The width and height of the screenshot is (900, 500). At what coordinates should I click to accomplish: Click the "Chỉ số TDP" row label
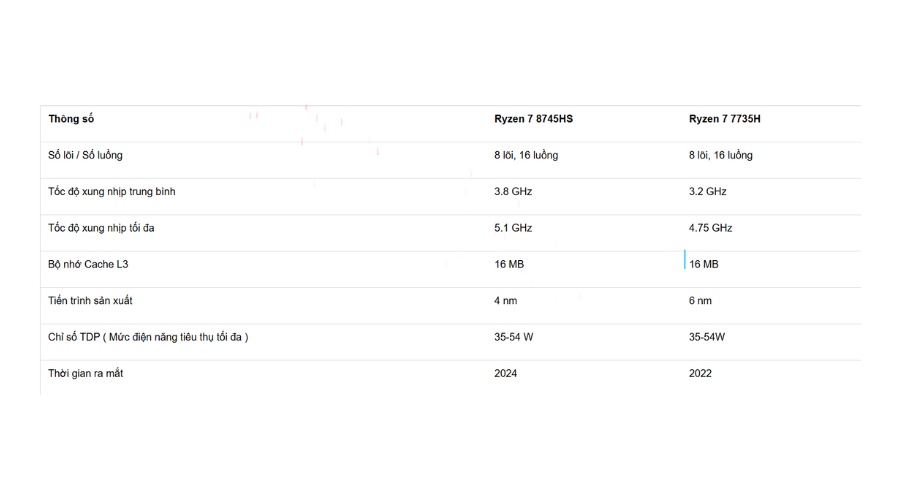pyautogui.click(x=148, y=337)
